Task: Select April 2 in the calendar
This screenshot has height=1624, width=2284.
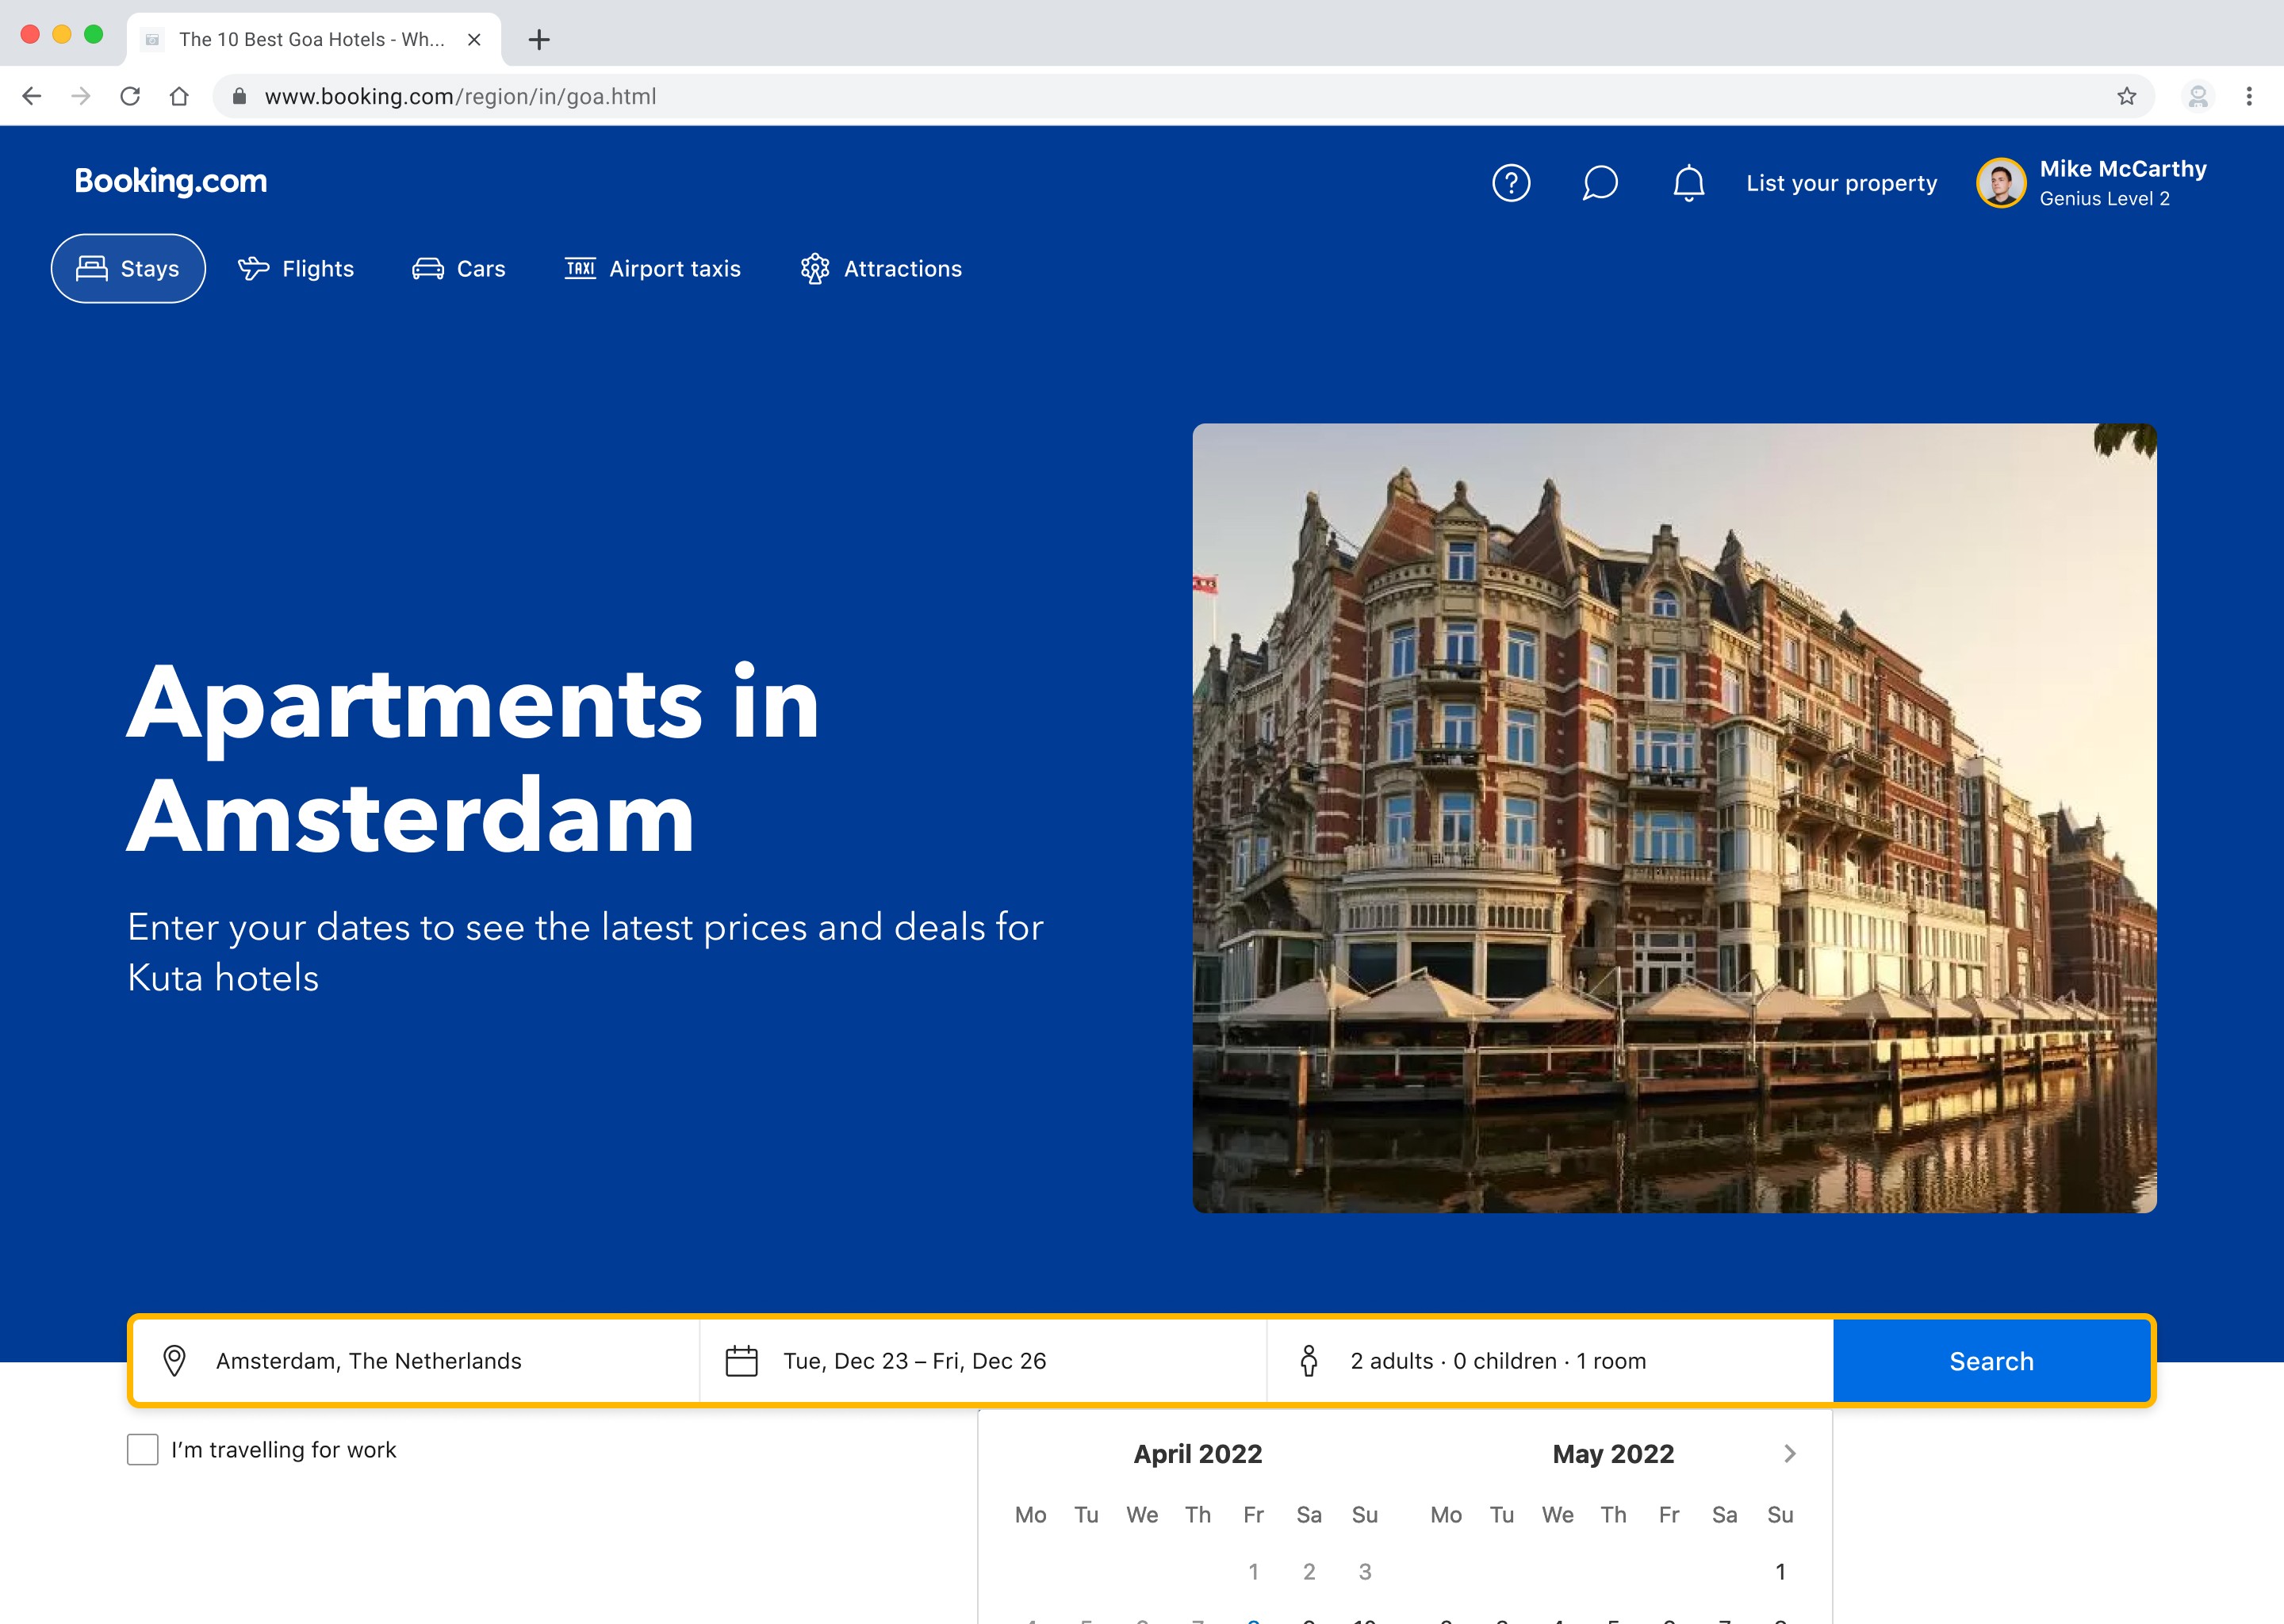Action: tap(1308, 1571)
